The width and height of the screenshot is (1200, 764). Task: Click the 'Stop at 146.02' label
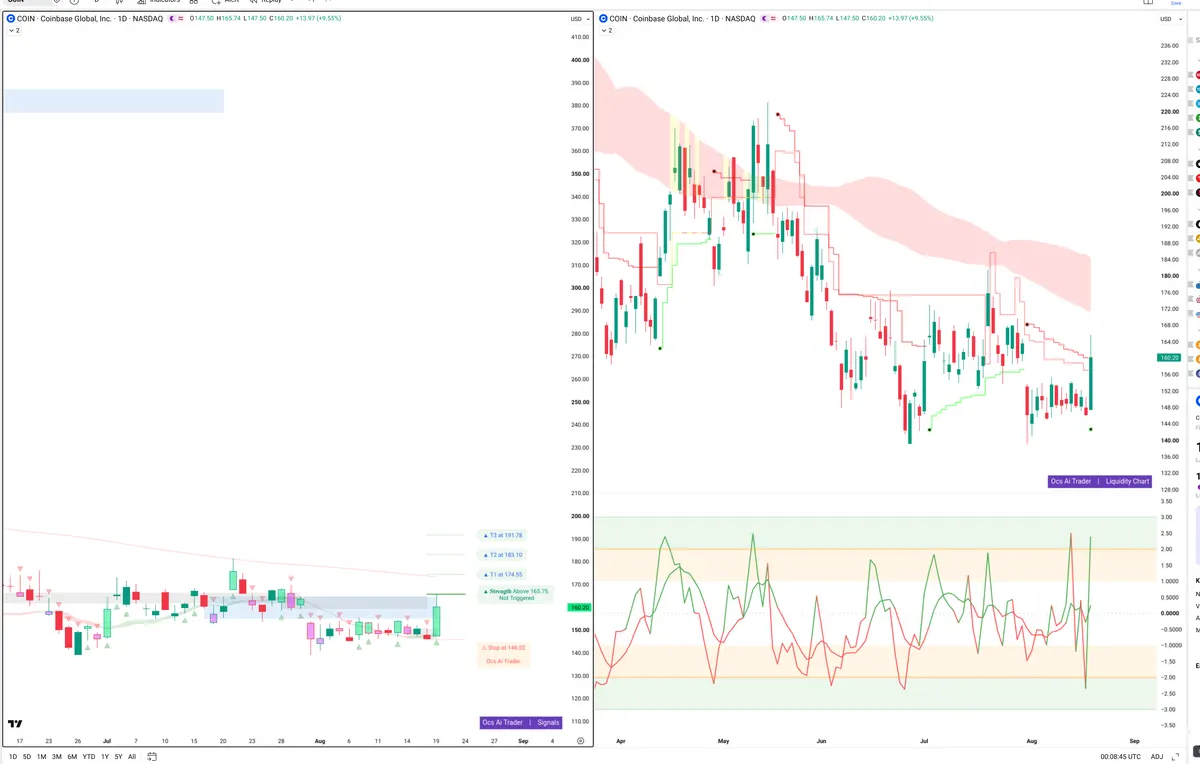click(504, 648)
